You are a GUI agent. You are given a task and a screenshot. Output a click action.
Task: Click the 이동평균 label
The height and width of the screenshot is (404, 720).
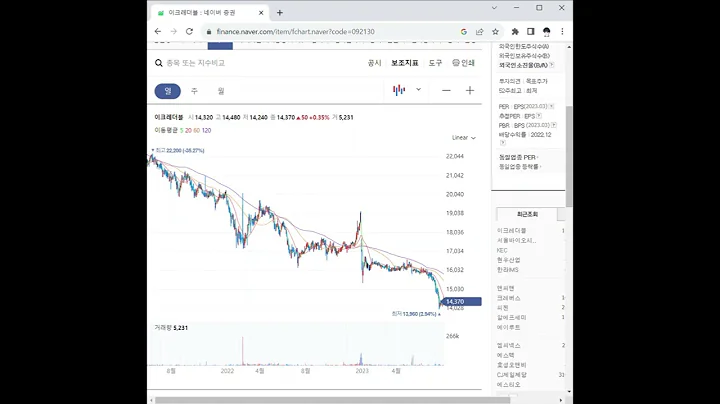tap(166, 130)
